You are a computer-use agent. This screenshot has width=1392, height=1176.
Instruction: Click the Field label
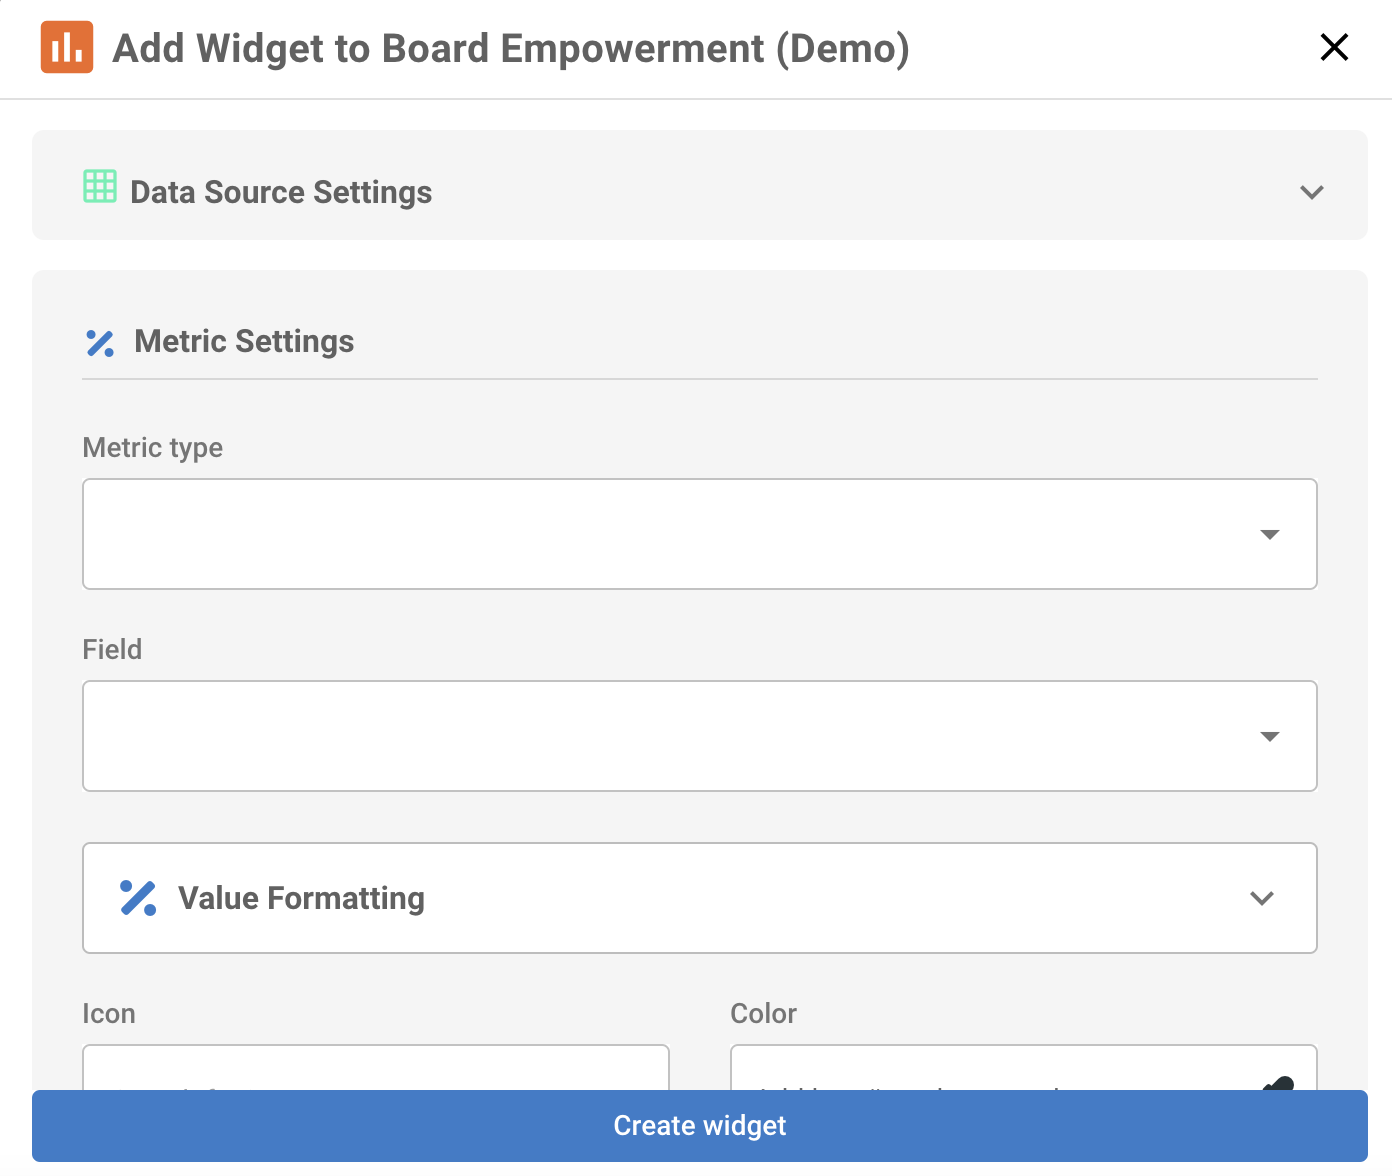112,650
